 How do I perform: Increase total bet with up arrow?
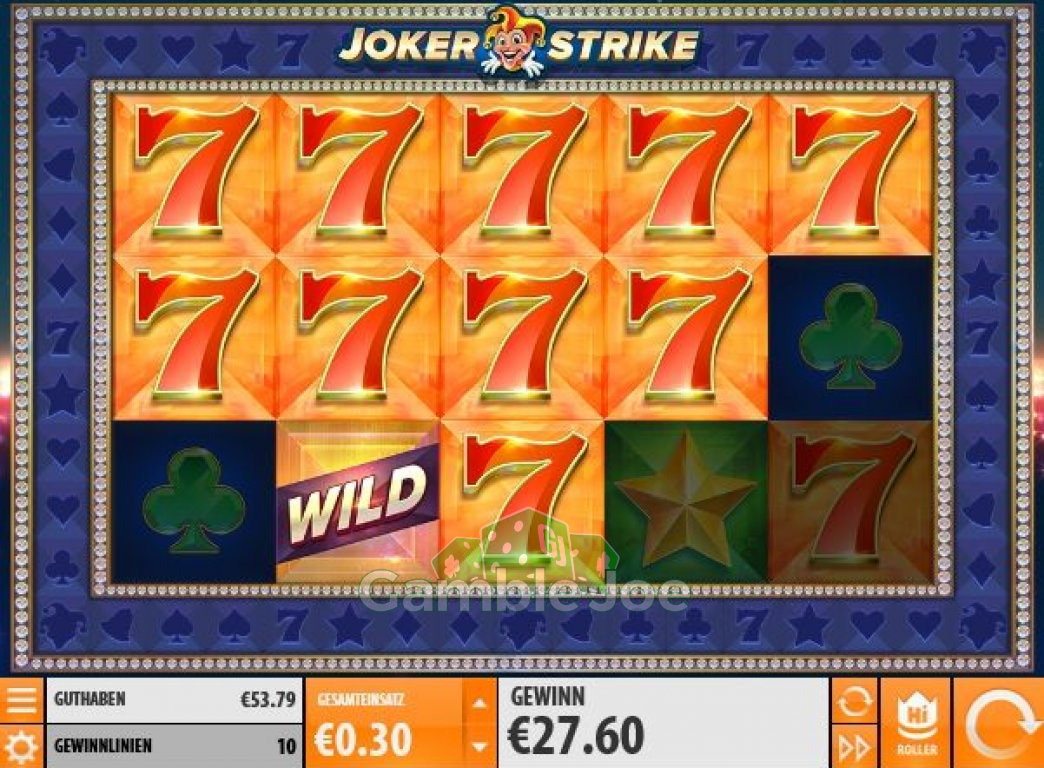(479, 703)
